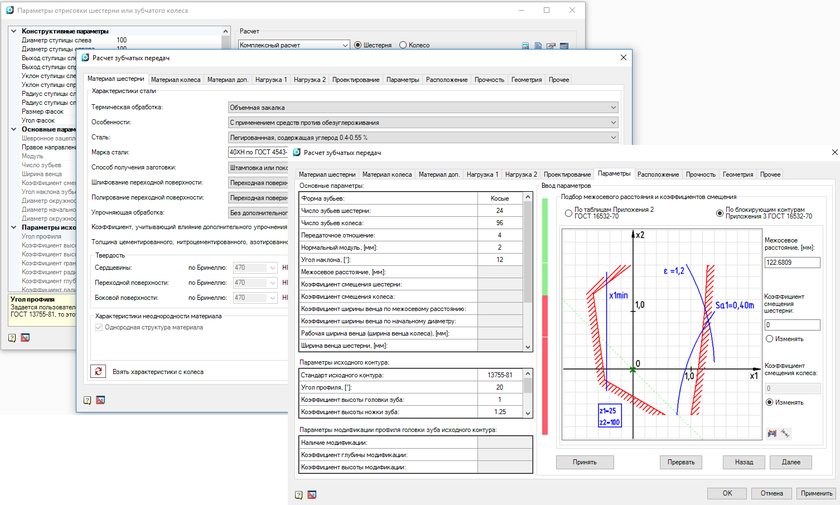Click the red icon at the frontmost dialog's bottom-left

(311, 493)
